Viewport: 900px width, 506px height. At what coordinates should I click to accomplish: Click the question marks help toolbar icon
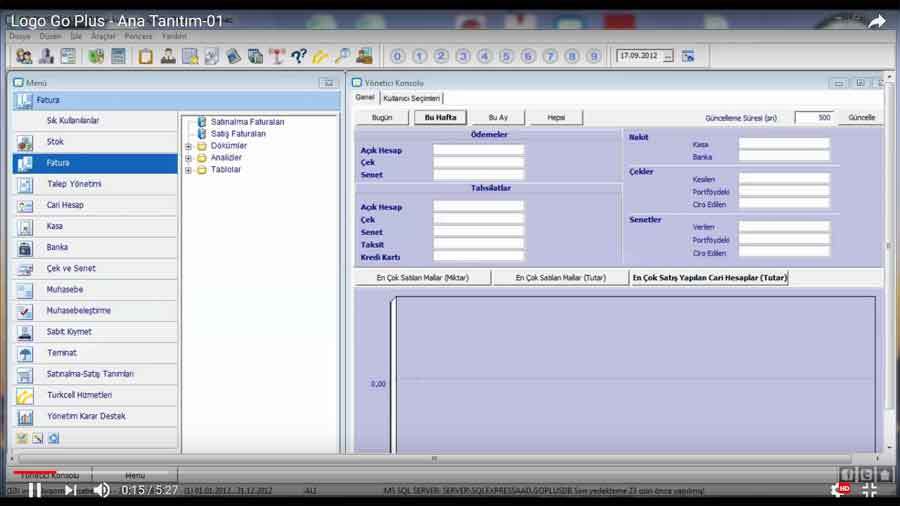[x=298, y=56]
